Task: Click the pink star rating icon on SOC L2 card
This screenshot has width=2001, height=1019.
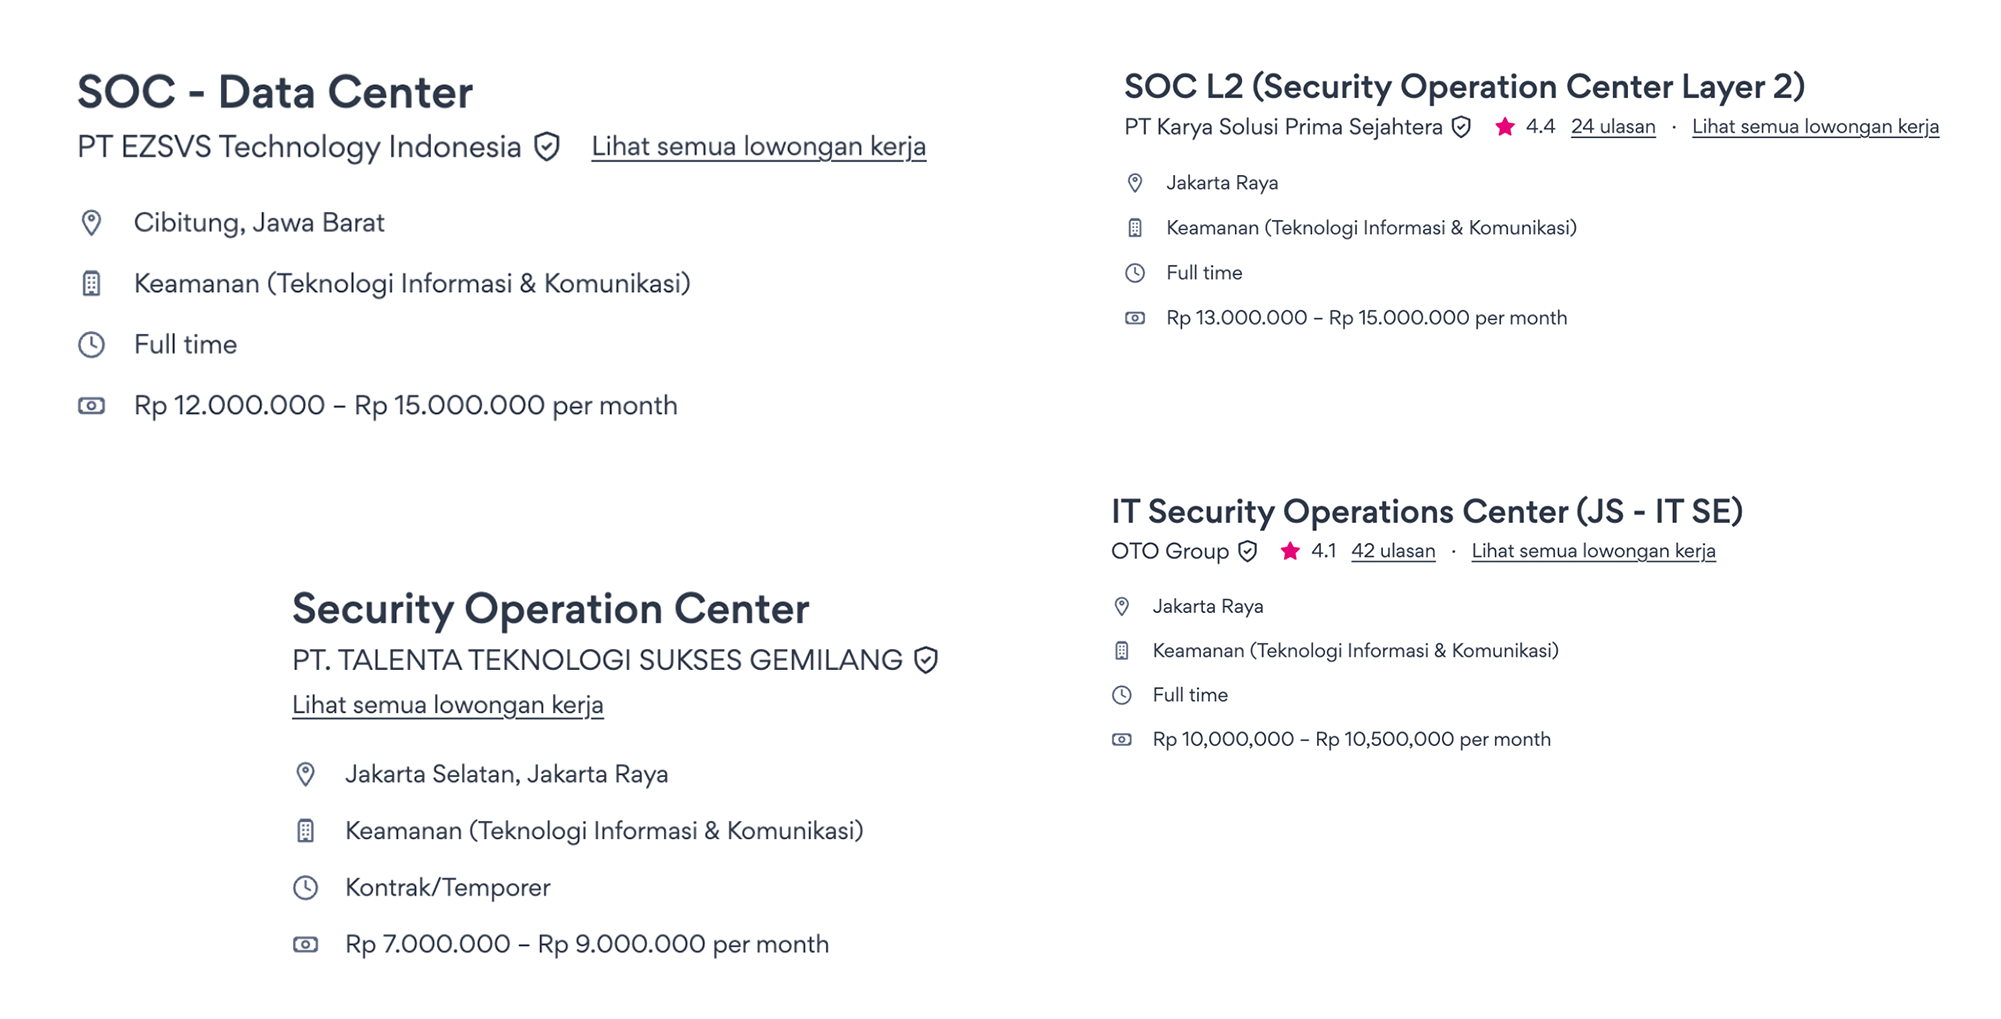Action: [x=1504, y=126]
